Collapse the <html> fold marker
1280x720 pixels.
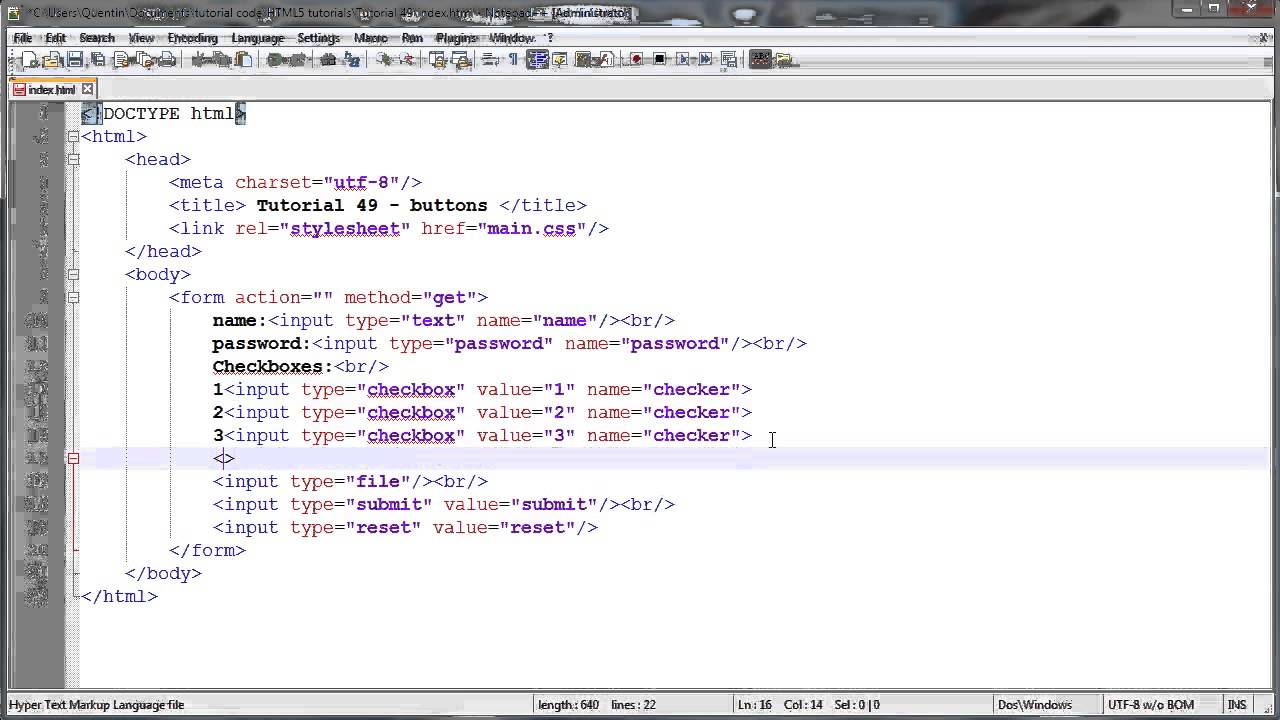pos(73,136)
